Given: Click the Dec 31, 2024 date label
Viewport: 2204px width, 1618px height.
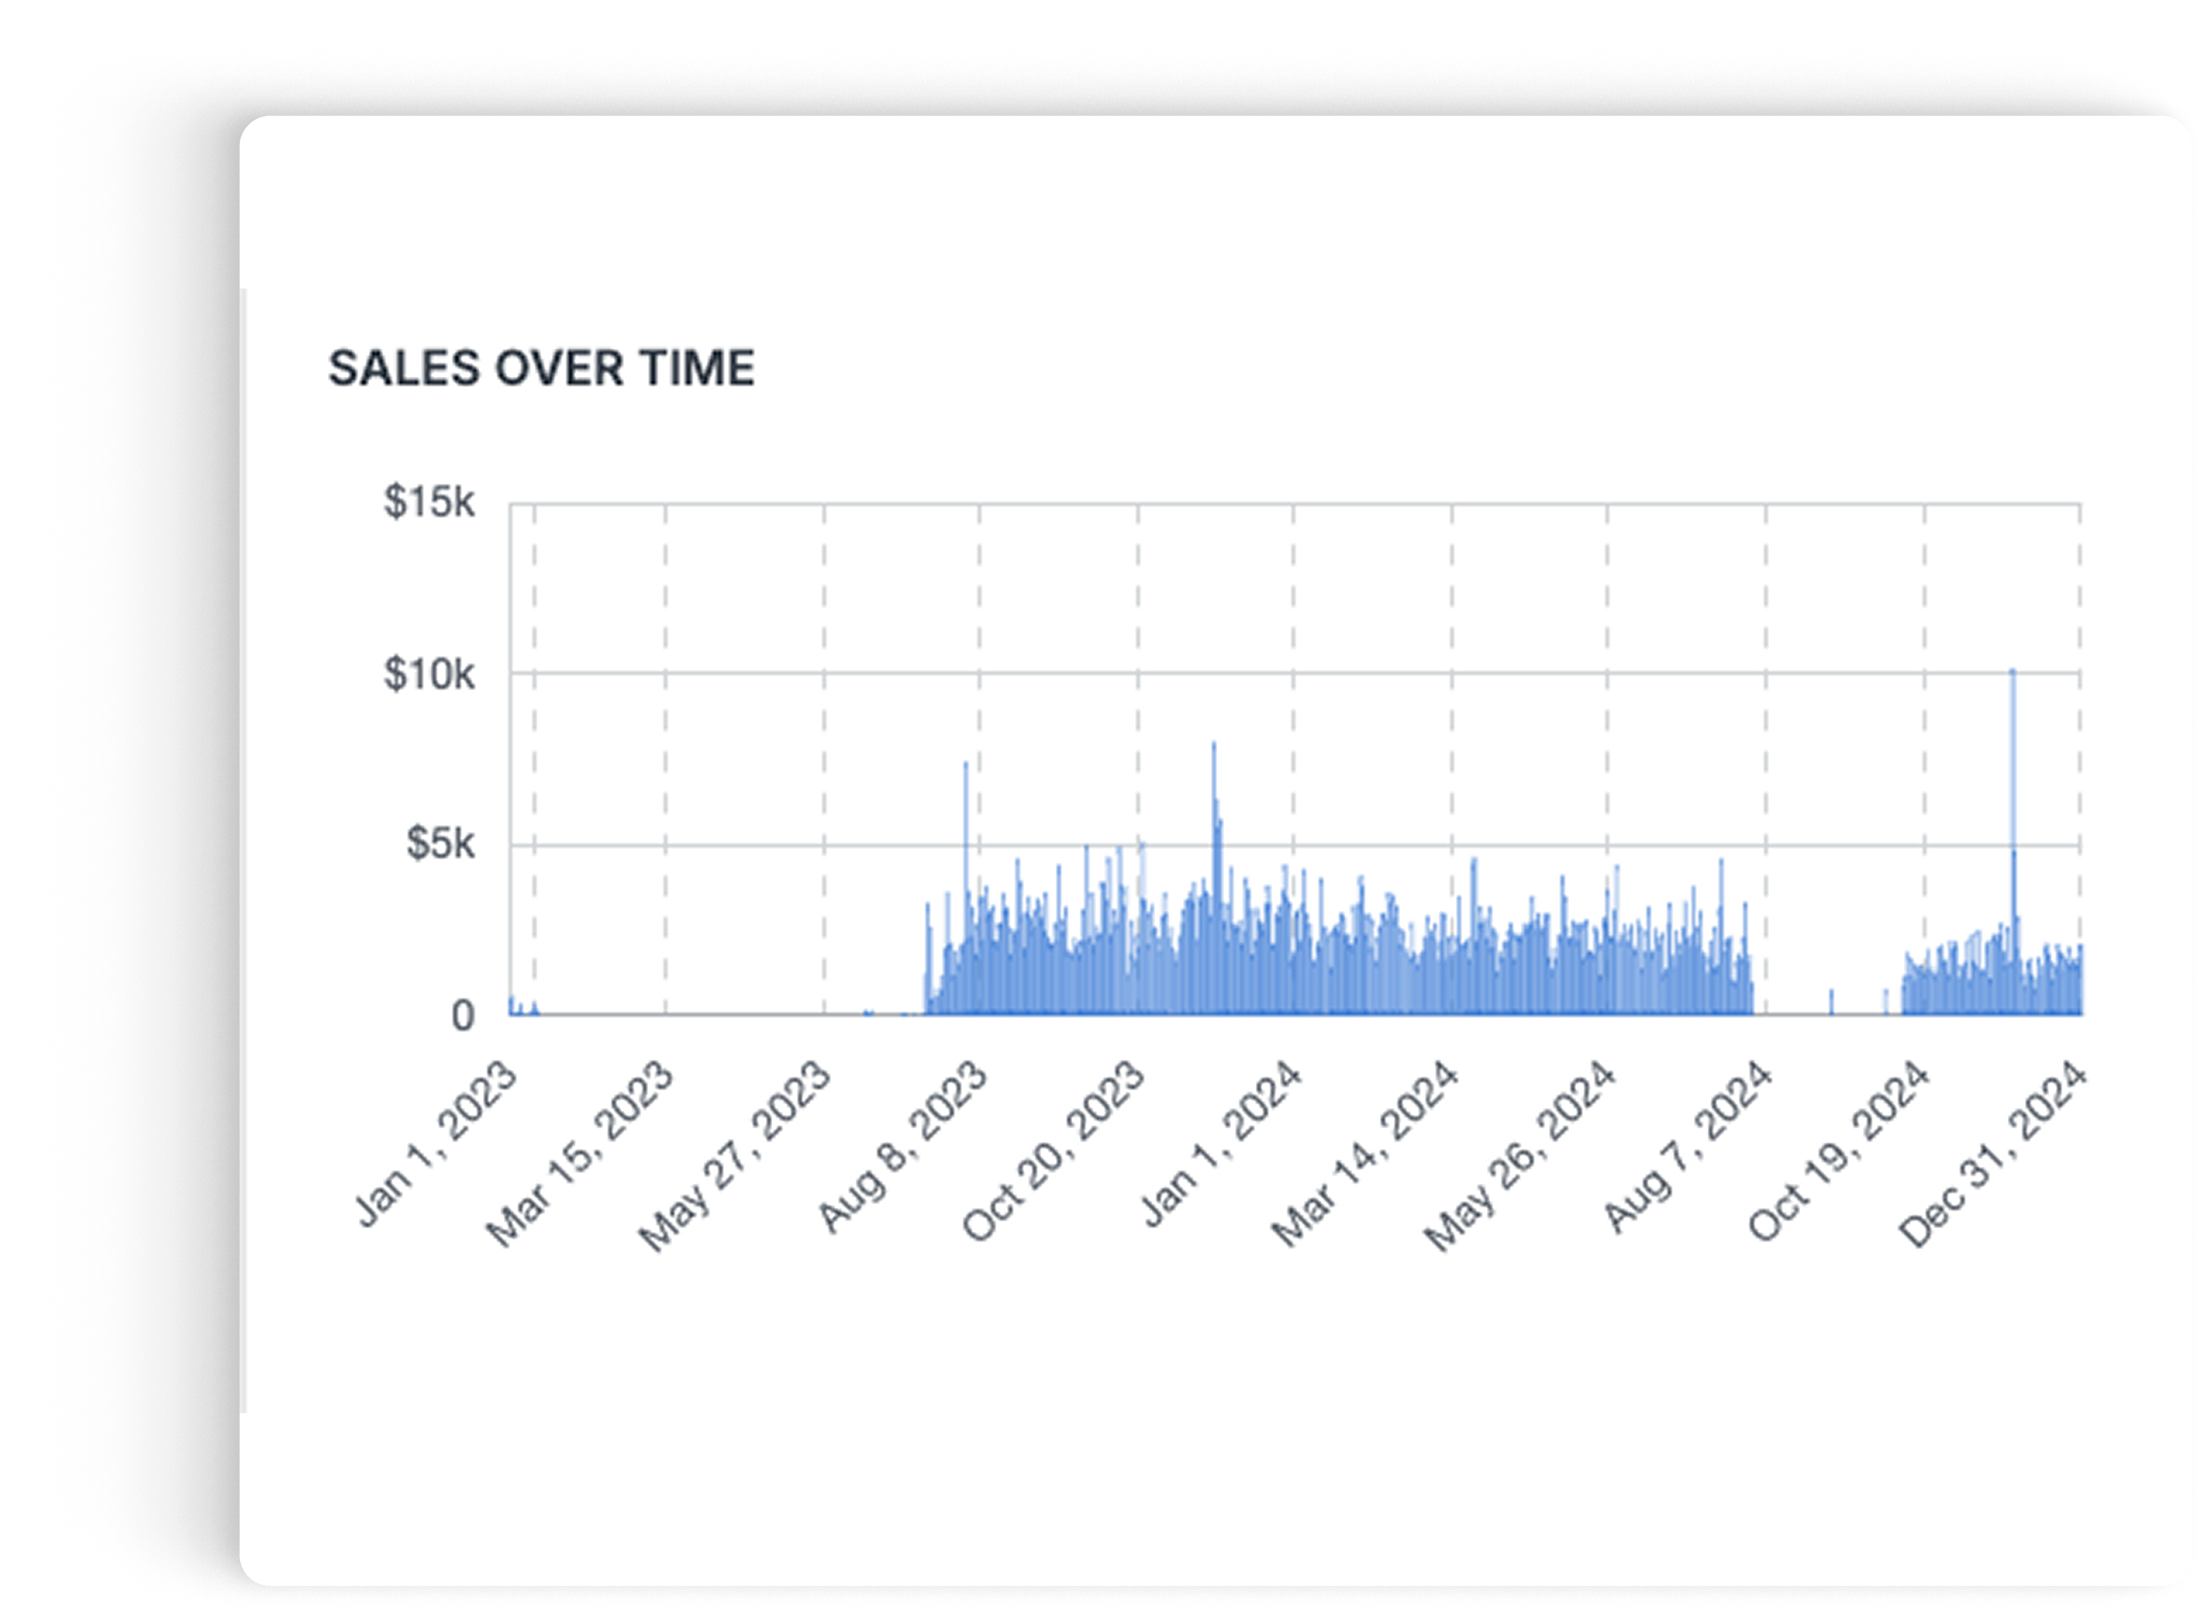Looking at the screenshot, I should (1994, 1154).
